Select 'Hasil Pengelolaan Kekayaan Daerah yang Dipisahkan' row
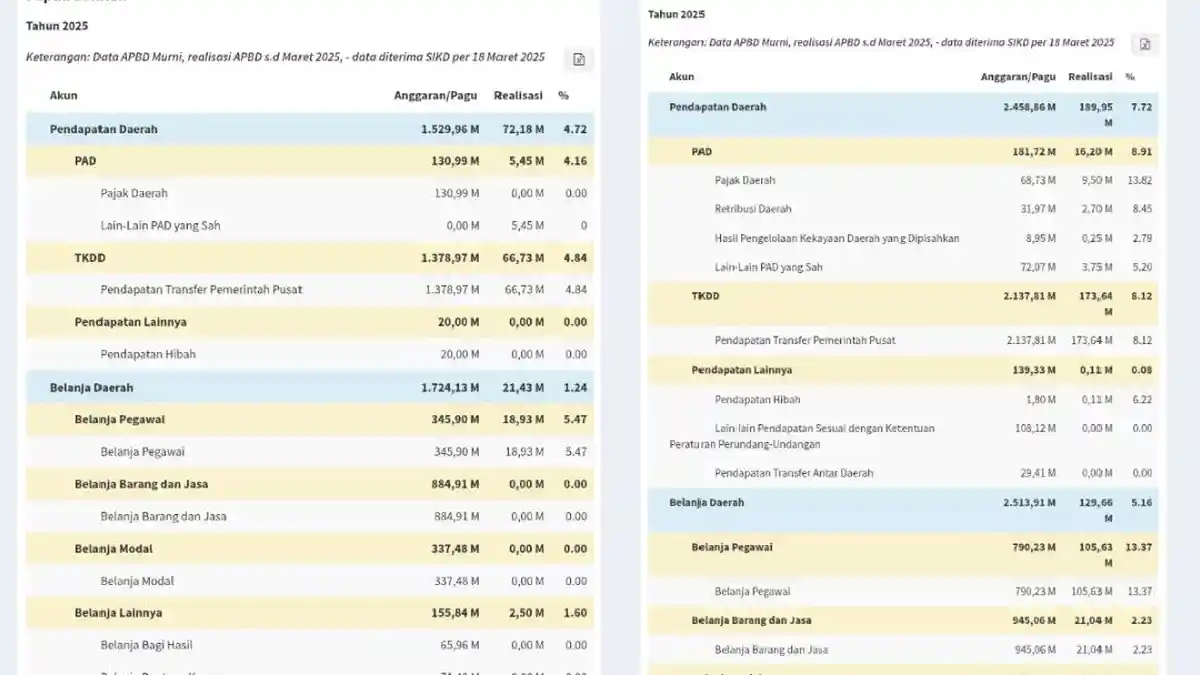Screen dimensions: 1200x675 point(837,239)
